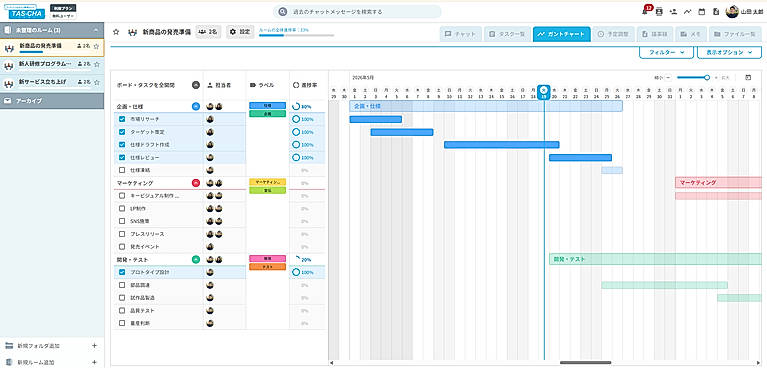Open the アーカイブ sidebar section
Viewport: 767px width, 368px height.
pyautogui.click(x=52, y=101)
